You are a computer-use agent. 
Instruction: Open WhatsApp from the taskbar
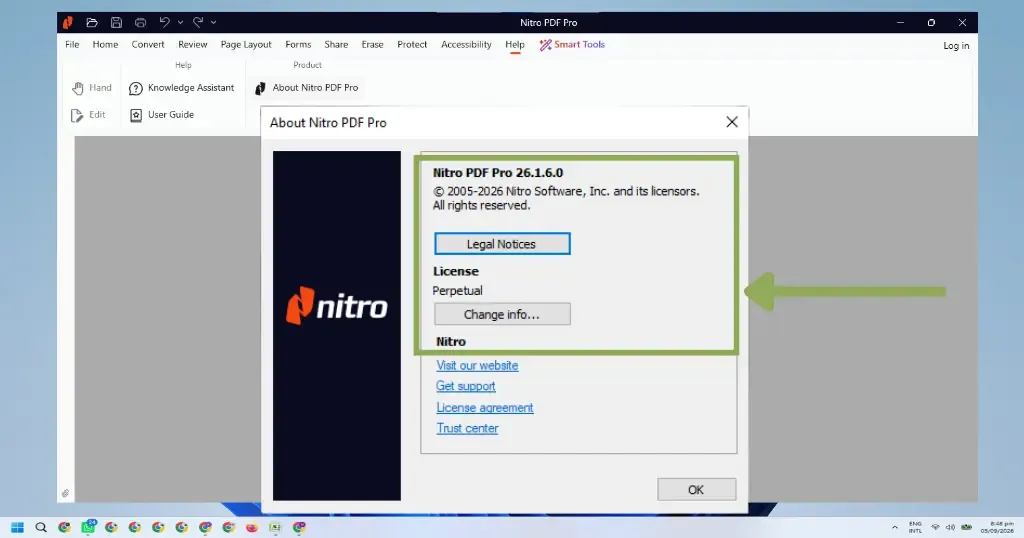coord(88,528)
